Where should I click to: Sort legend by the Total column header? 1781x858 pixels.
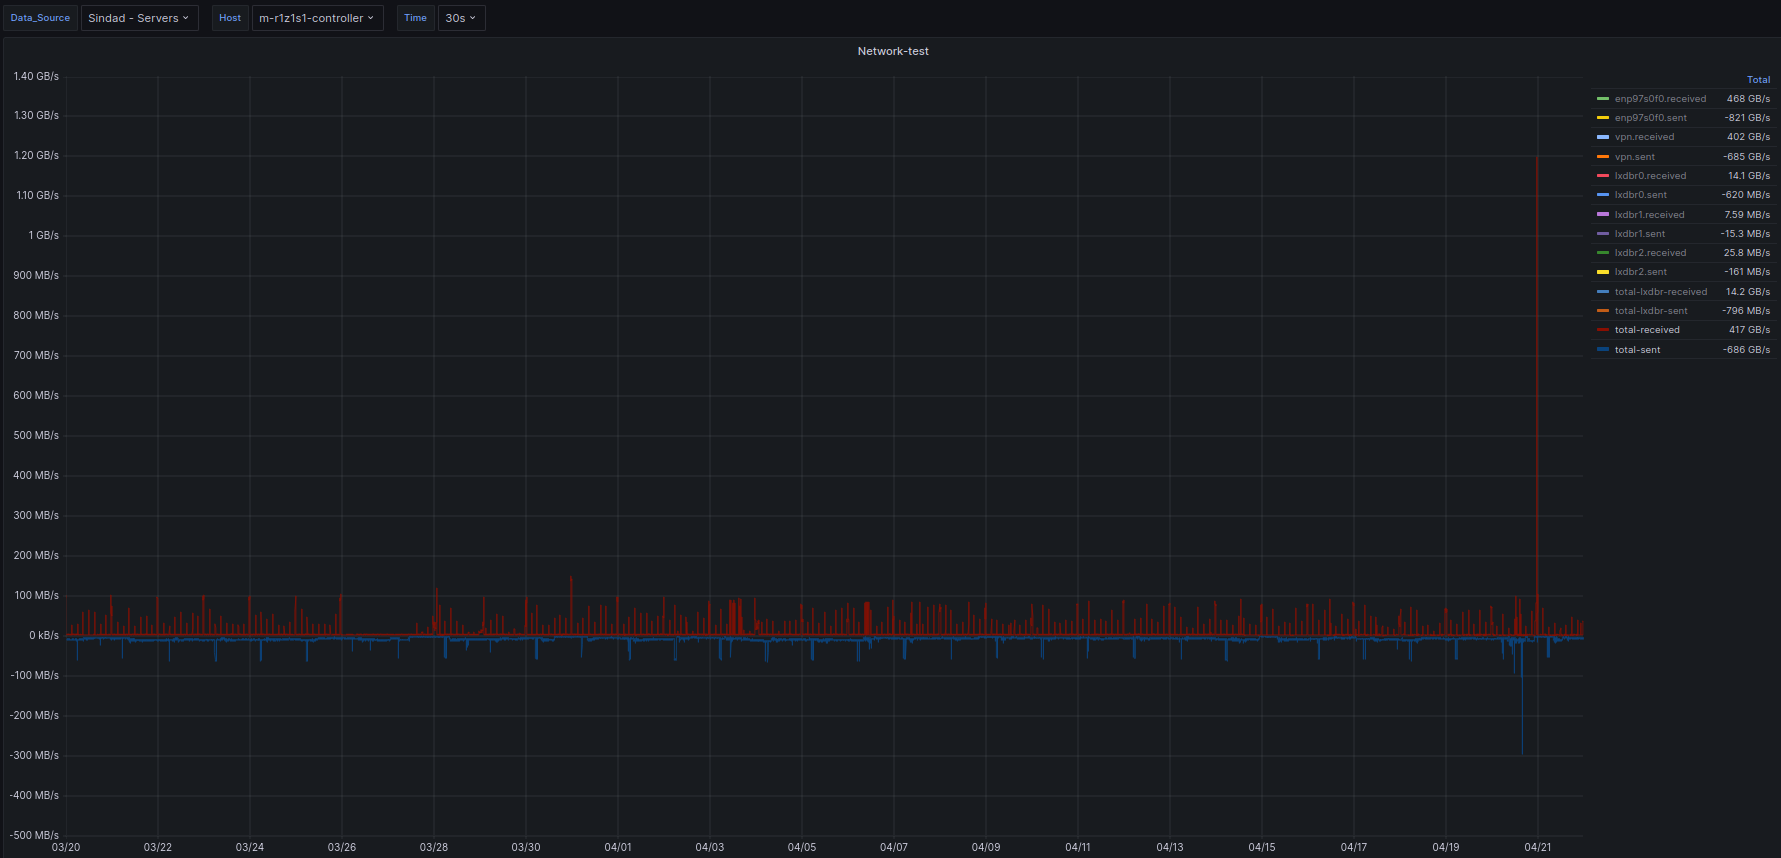1758,80
